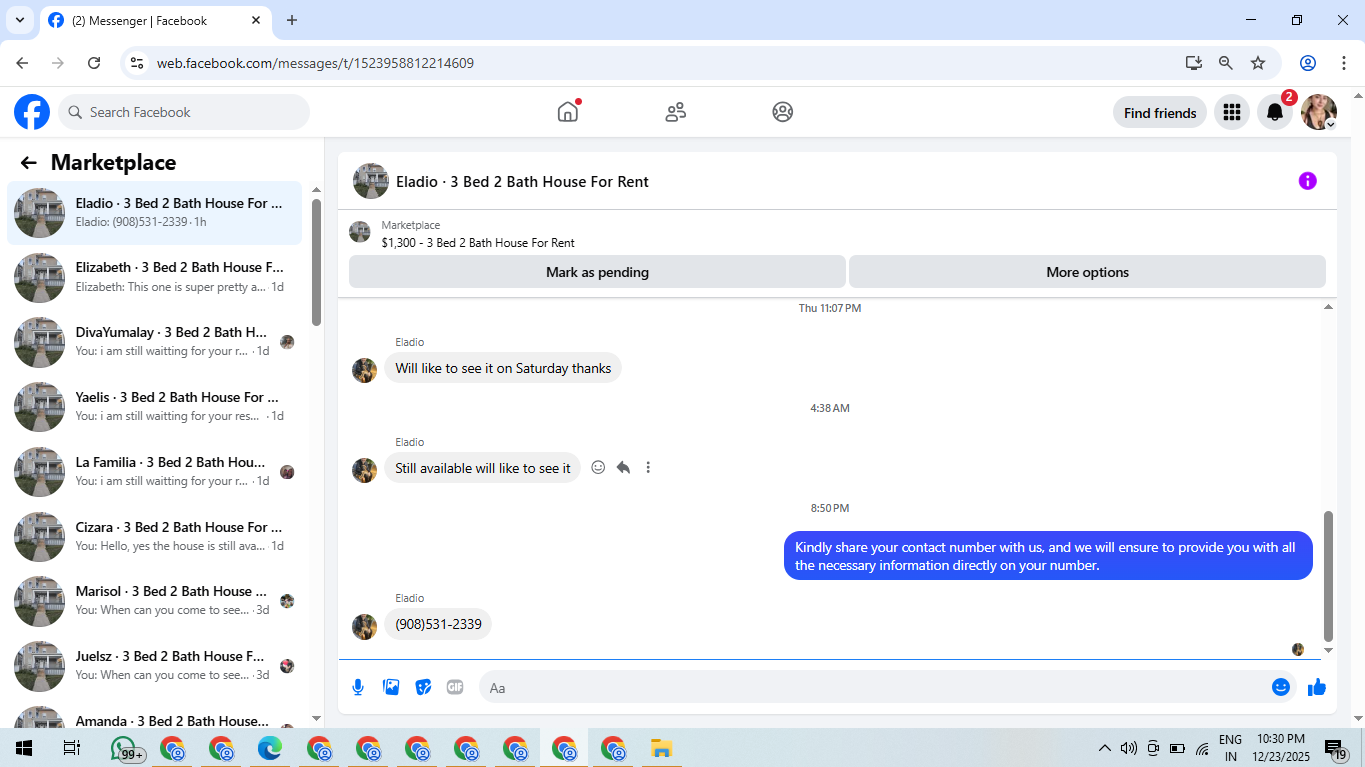Open Chrome profile icon
This screenshot has width=1365, height=767.
coord(1308,63)
